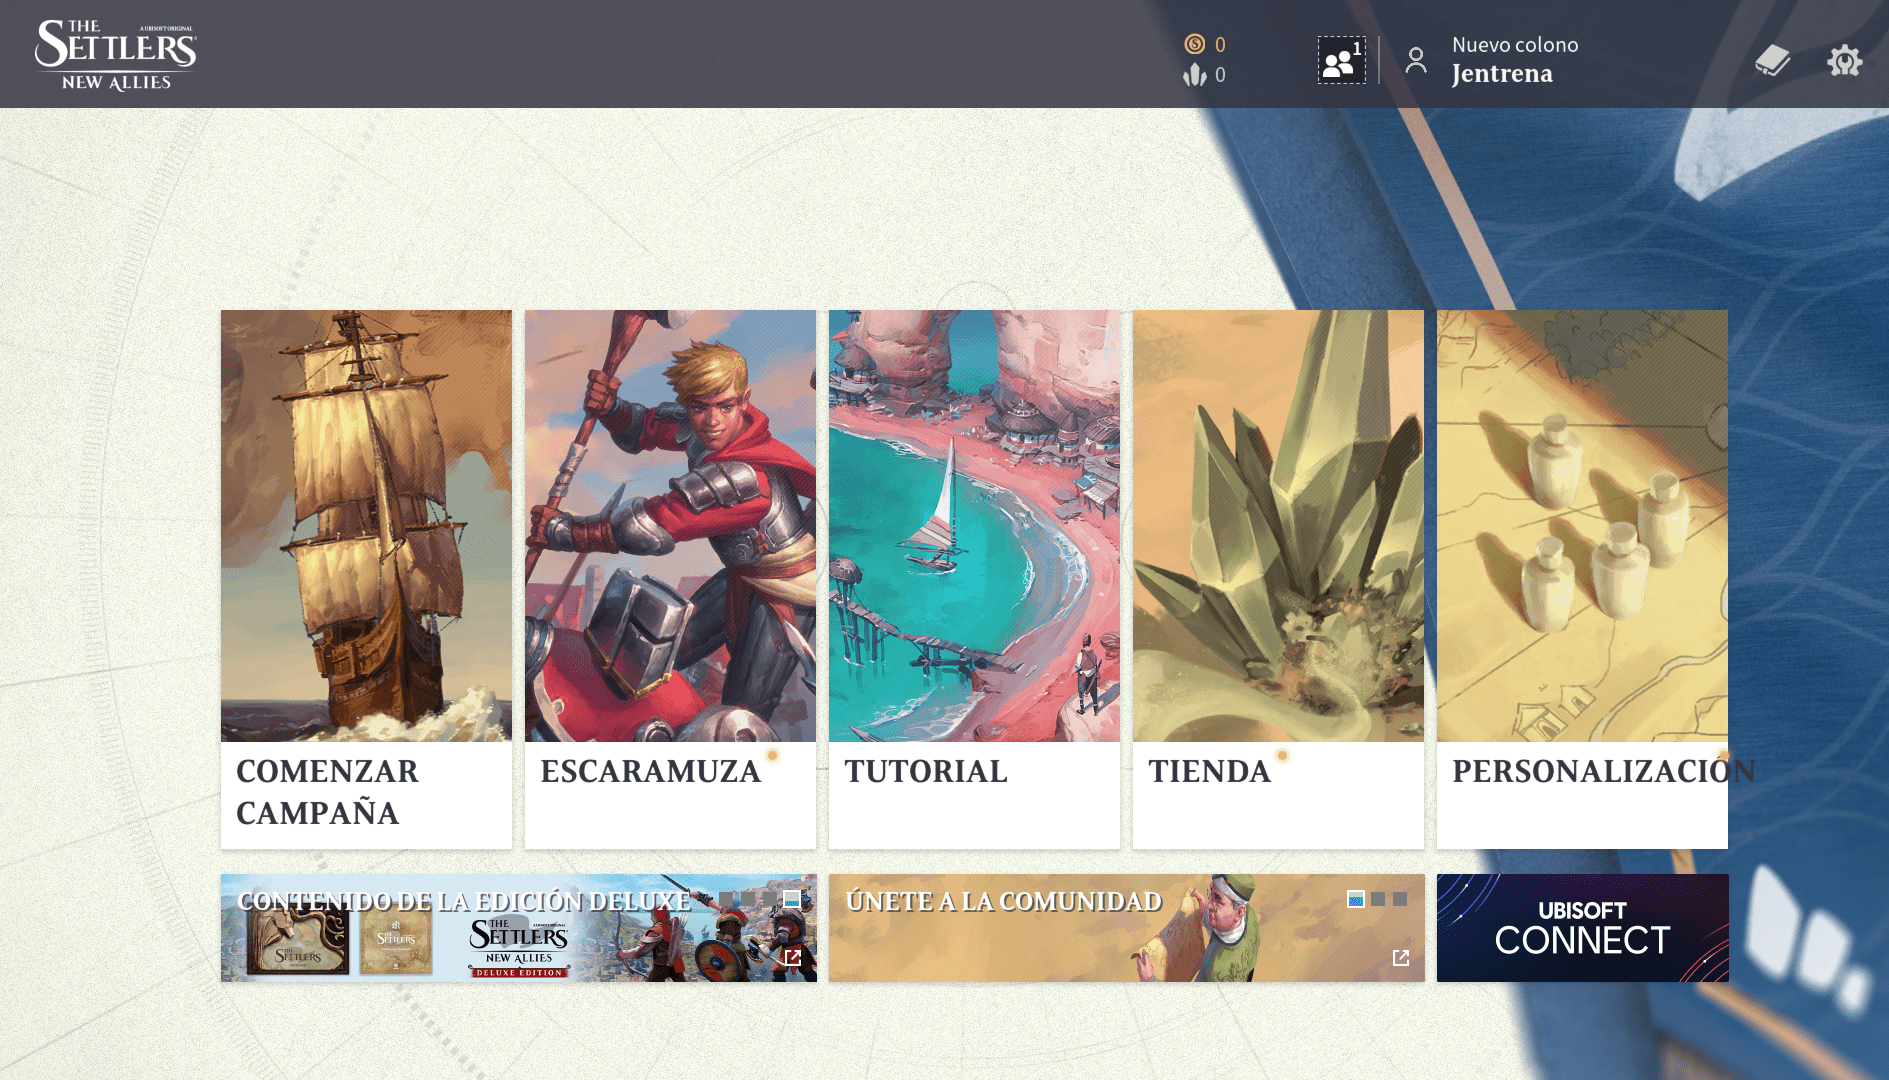
Task: Select third slide dot on Comunidad banner
Action: click(1400, 899)
